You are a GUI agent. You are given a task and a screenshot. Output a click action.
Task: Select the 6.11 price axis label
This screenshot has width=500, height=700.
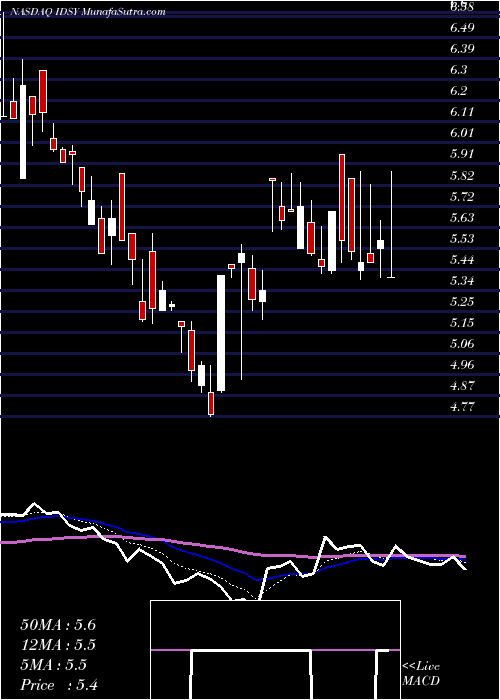point(462,112)
